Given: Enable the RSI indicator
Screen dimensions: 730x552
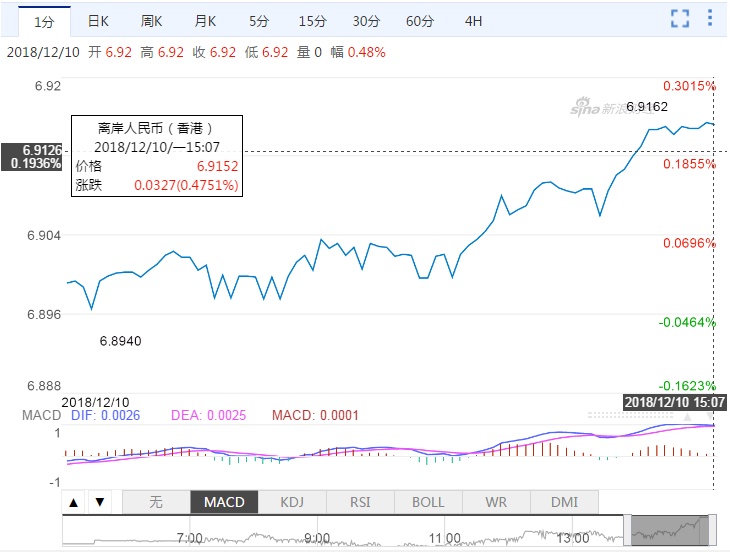Looking at the screenshot, I should [360, 502].
